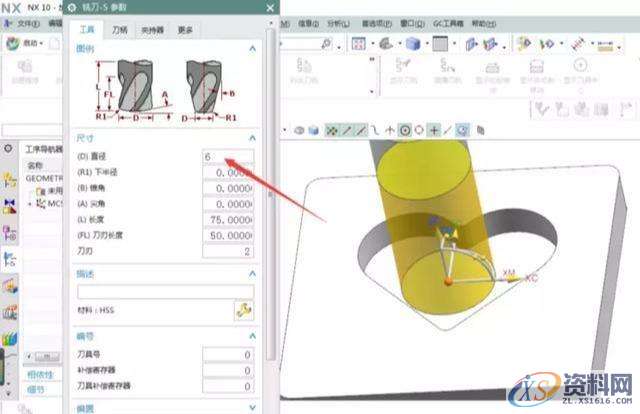Click the (D) 直径 diameter input field
Image resolution: width=640 pixels, height=414 pixels.
[x=227, y=157]
